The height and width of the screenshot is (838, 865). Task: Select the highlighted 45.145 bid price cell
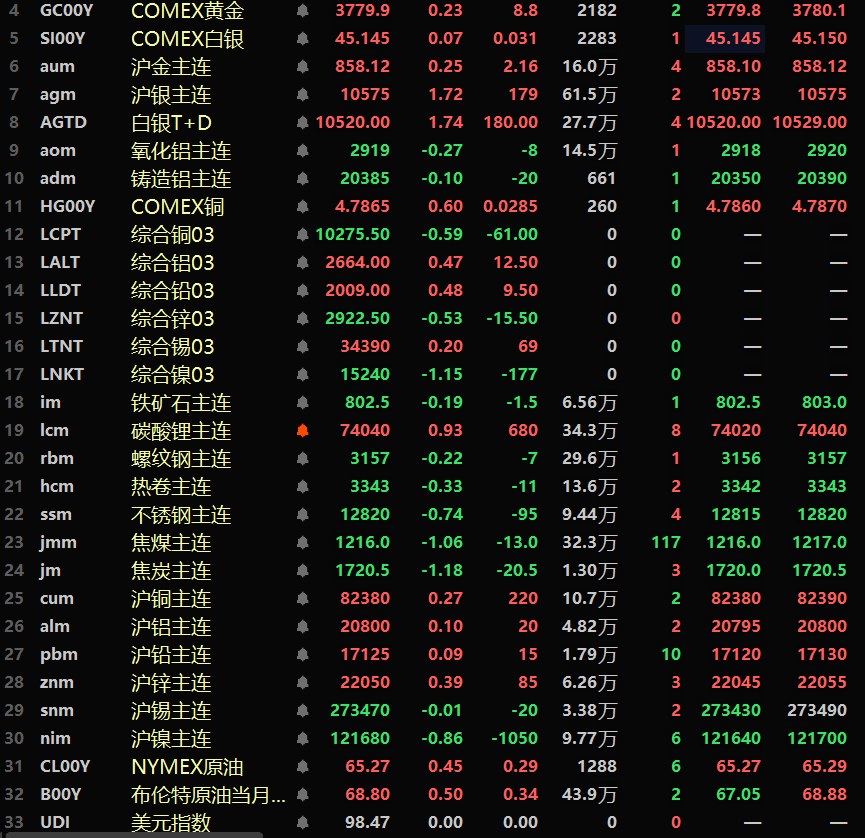pos(725,39)
